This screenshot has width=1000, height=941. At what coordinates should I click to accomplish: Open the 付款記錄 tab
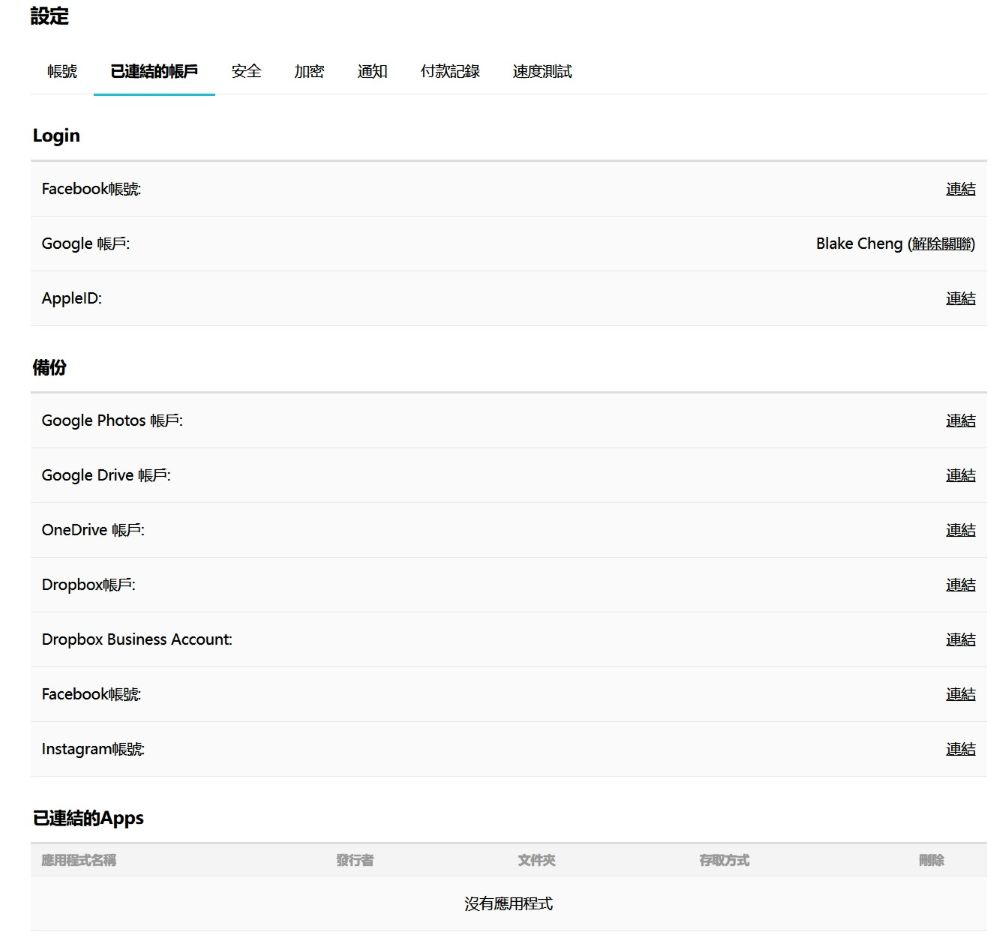point(450,72)
